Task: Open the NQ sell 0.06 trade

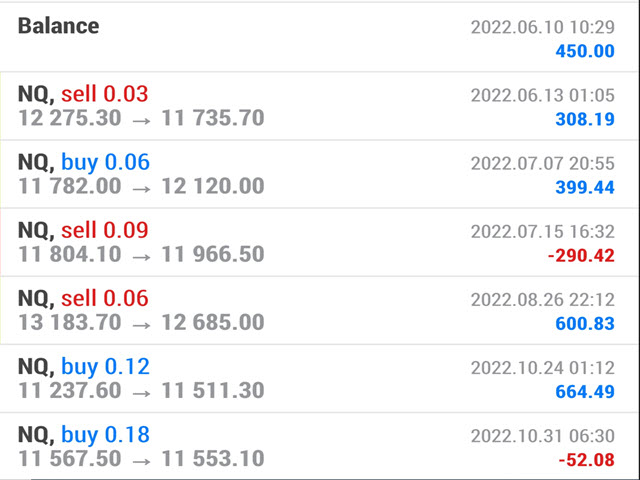Action: pos(319,311)
